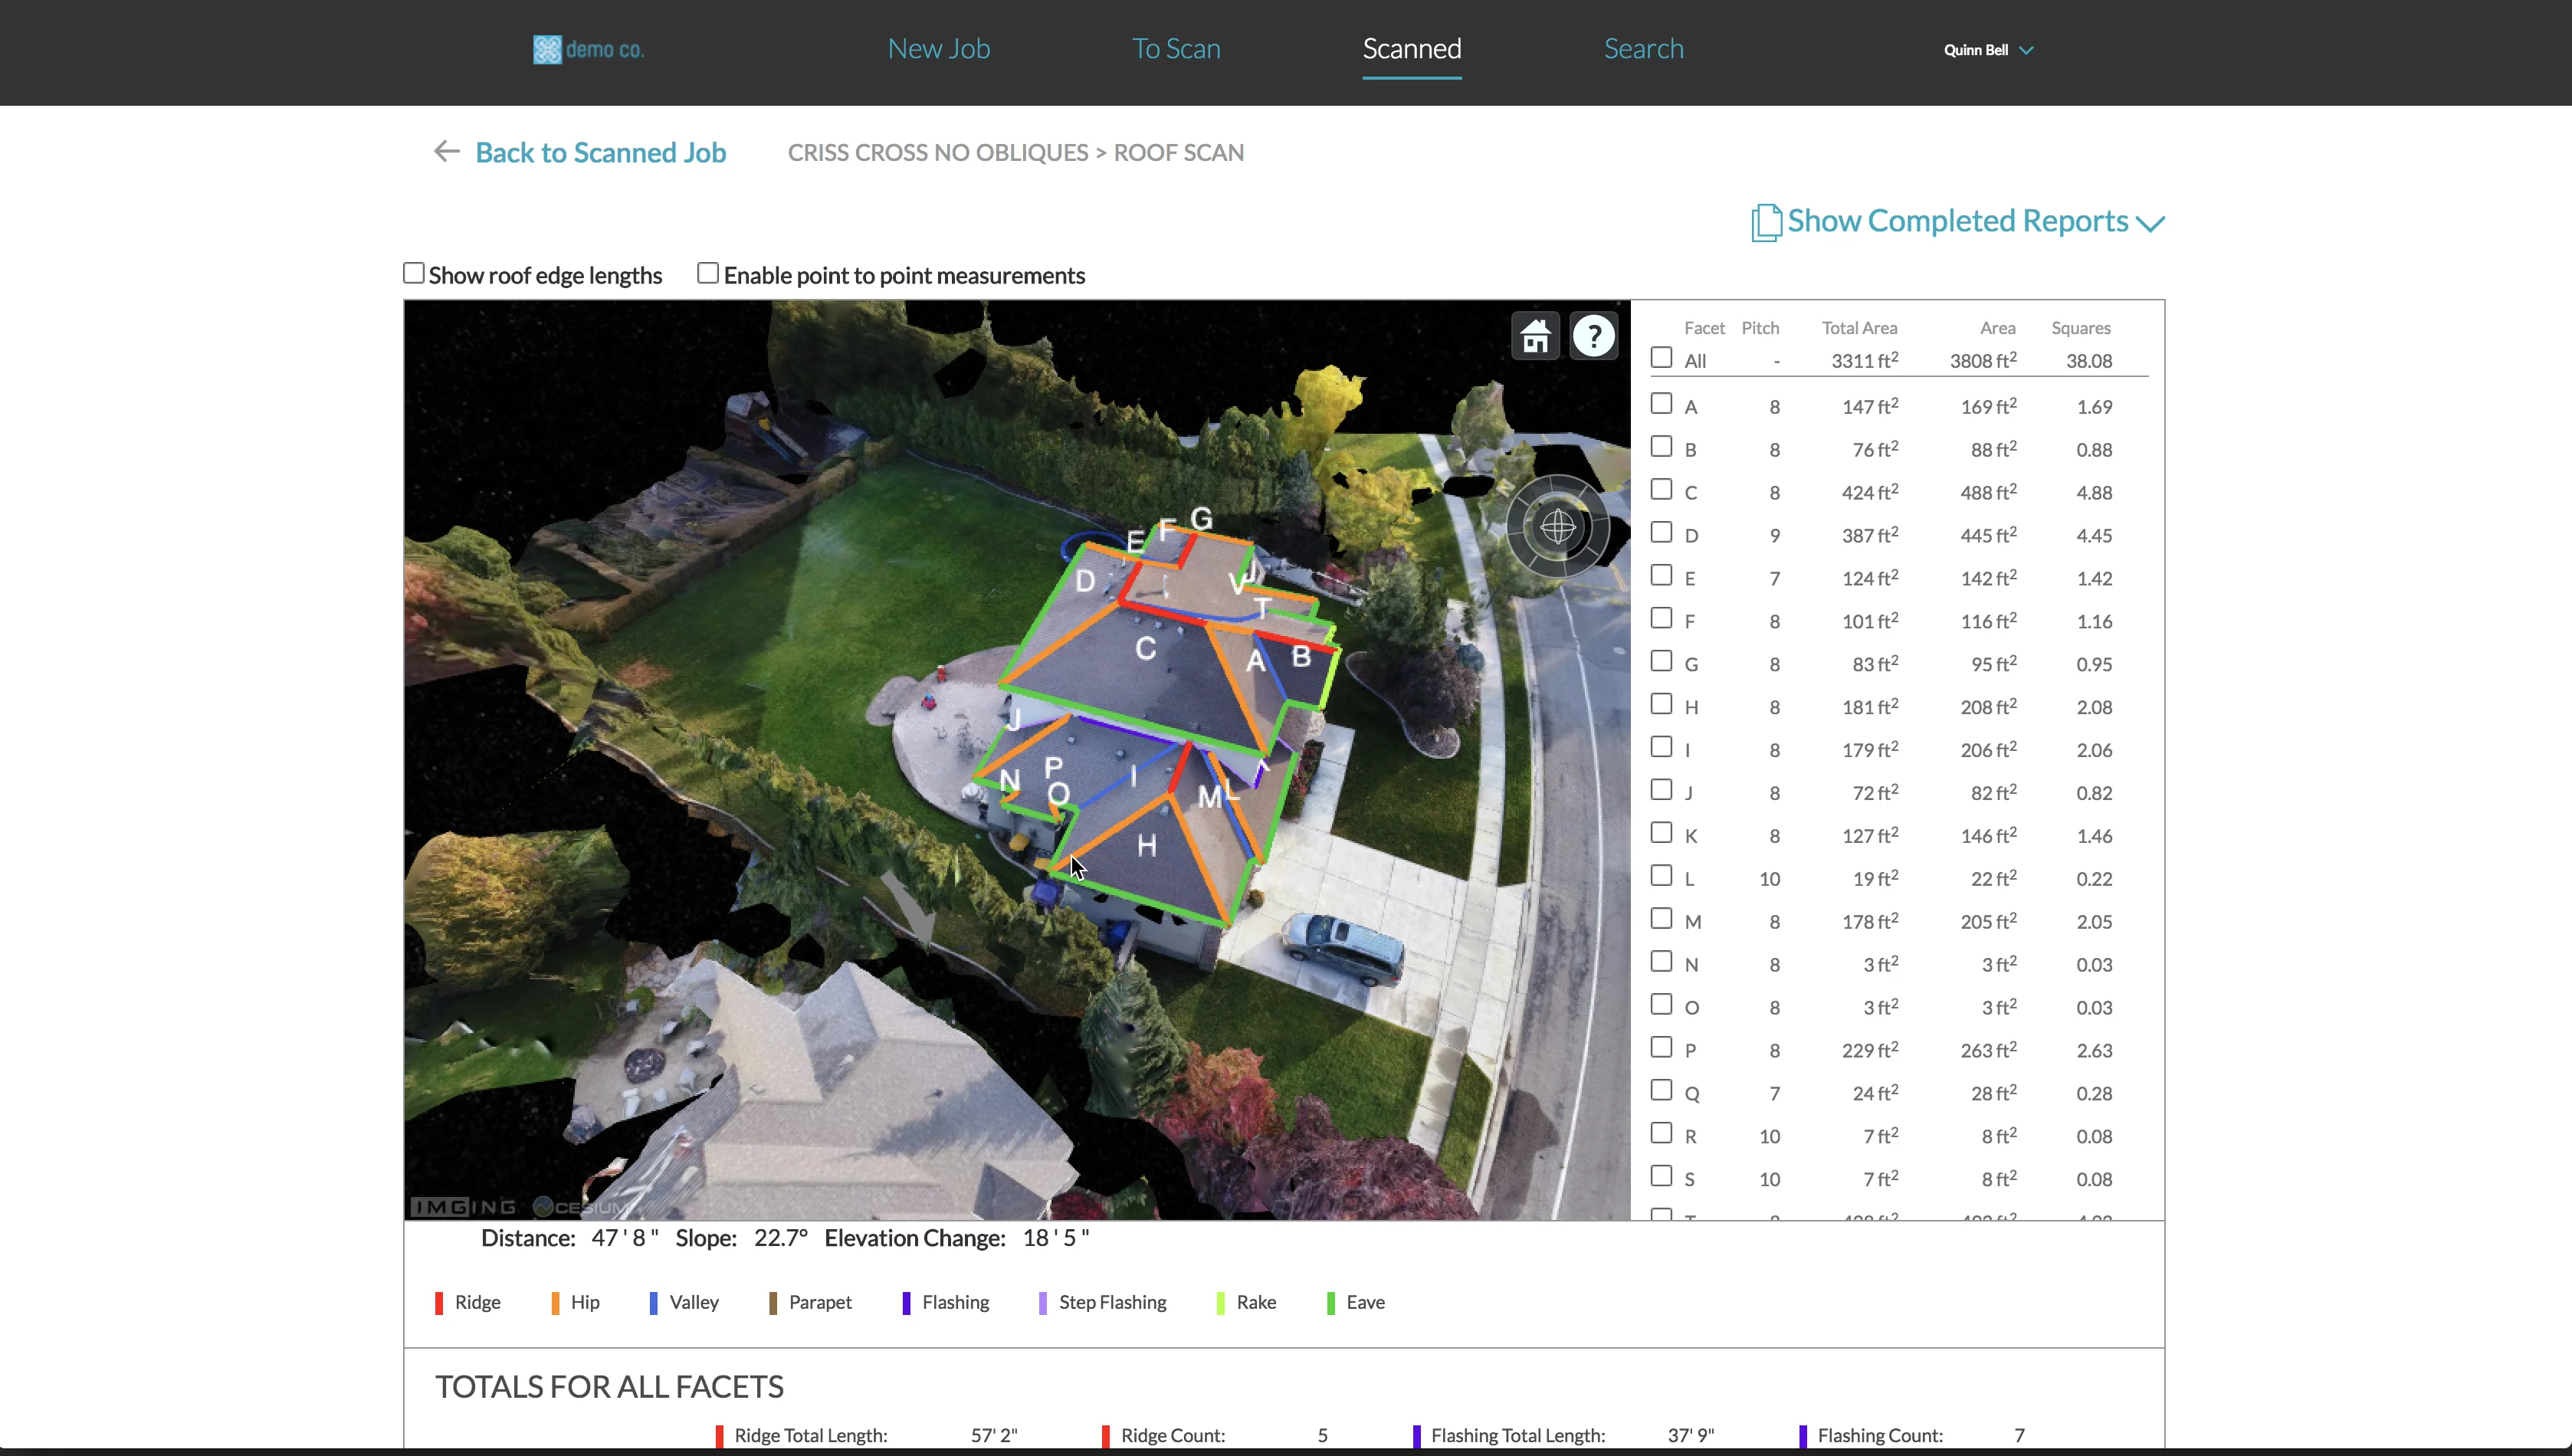Select facet A checkbox

(1661, 404)
